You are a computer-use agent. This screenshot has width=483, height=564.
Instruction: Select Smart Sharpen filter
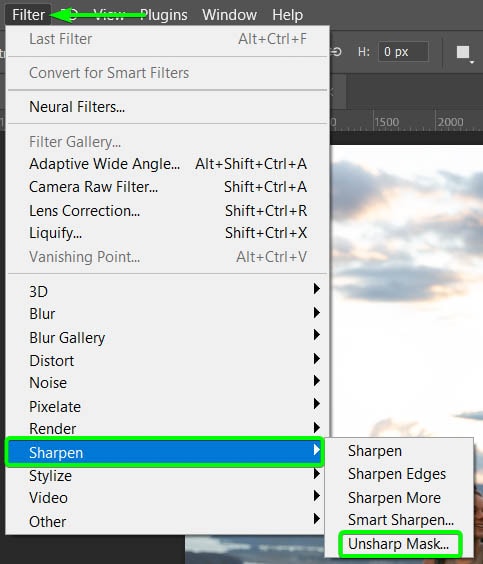(x=401, y=520)
